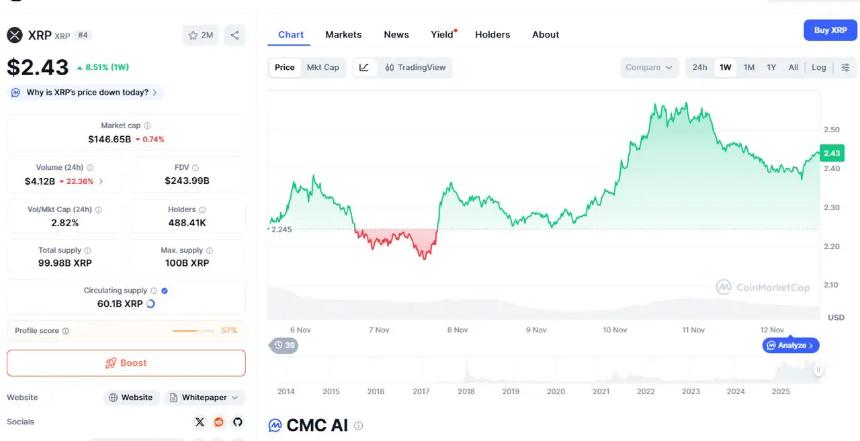Open XRP's X (Twitter) social link
860x441 pixels.
(200, 422)
